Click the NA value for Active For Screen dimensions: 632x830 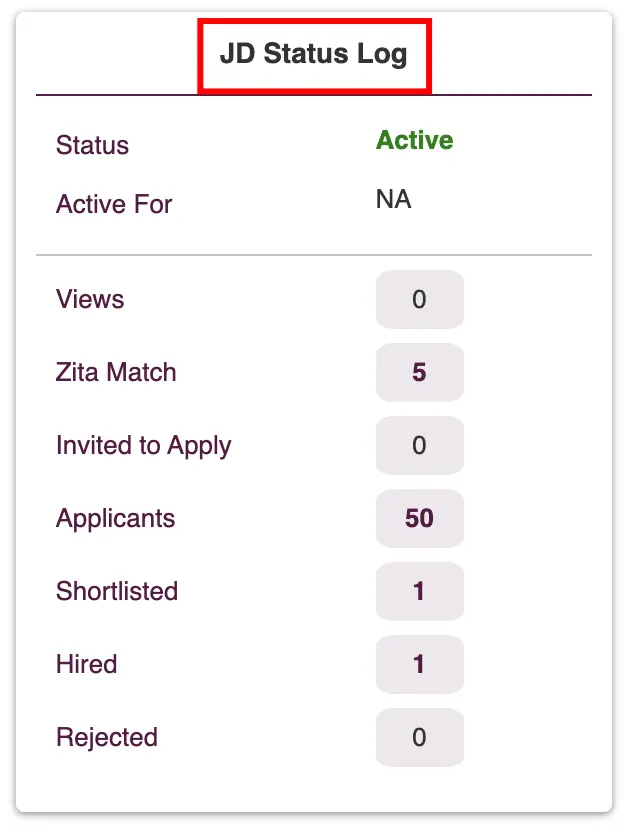click(393, 200)
